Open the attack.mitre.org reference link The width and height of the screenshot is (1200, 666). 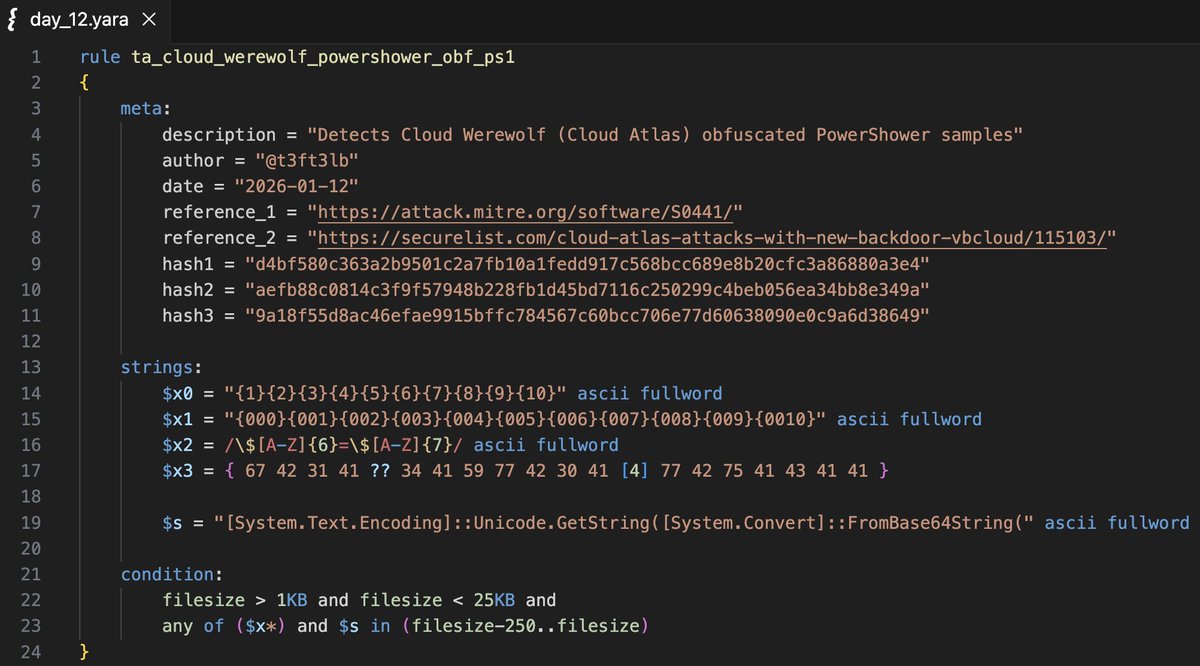coord(526,212)
